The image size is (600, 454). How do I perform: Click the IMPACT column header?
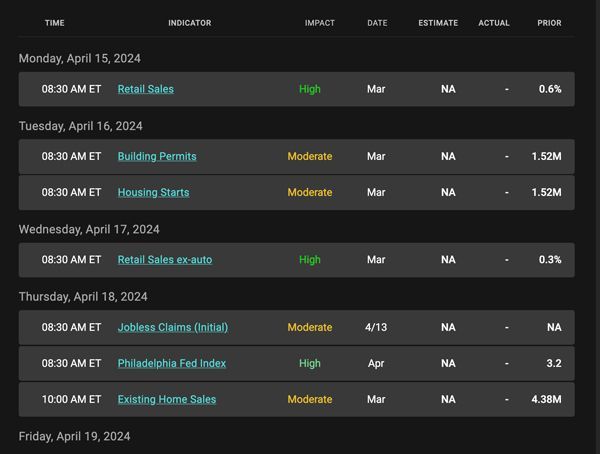[320, 23]
